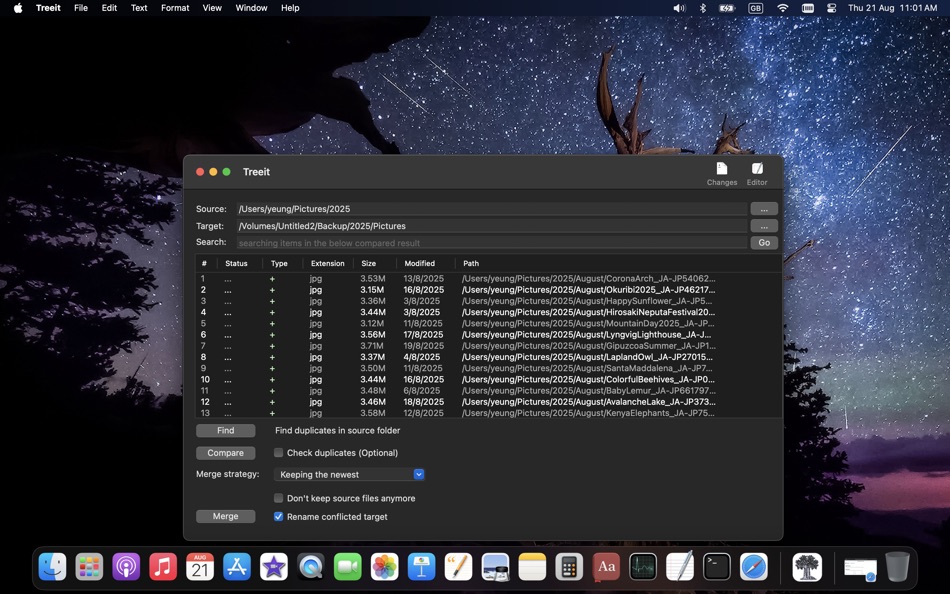Open Merge strategy dropdown Keeping the newest
This screenshot has width=950, height=594.
349,475
